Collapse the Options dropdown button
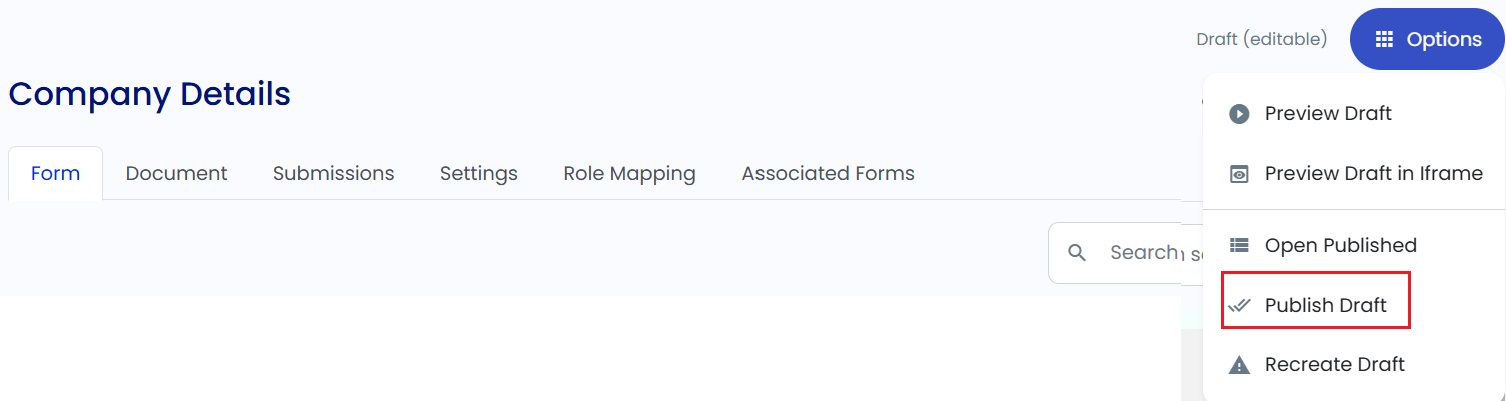This screenshot has height=401, width=1506. pos(1427,39)
